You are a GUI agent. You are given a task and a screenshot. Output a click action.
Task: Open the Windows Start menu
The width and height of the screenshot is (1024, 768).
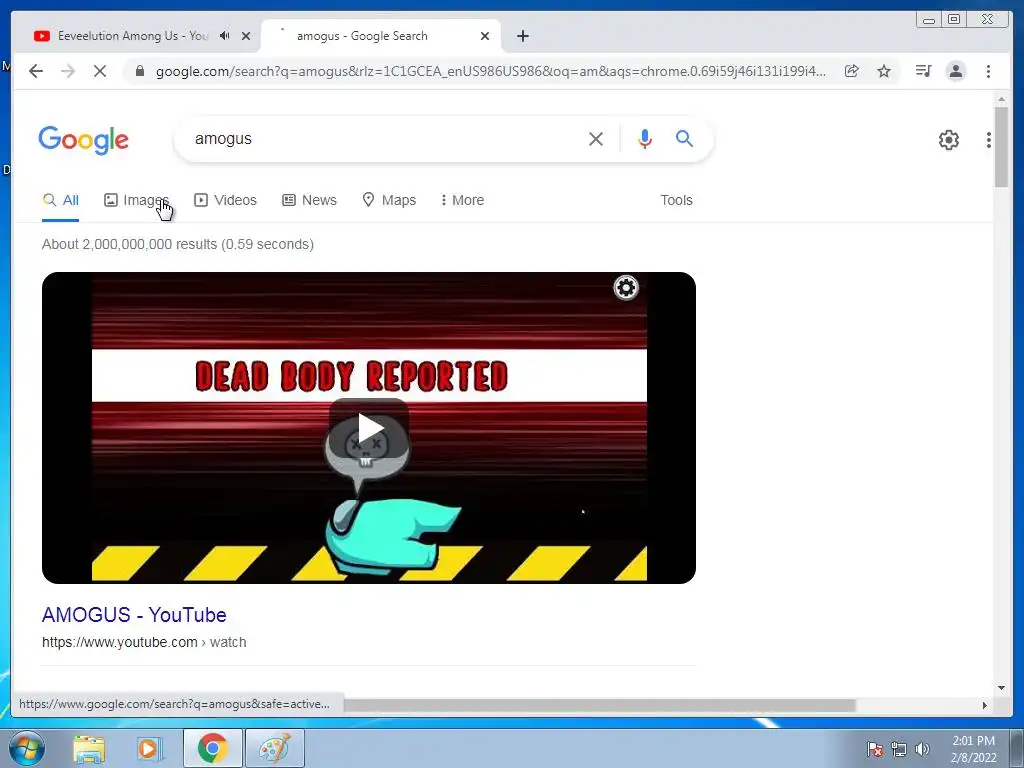click(27, 748)
